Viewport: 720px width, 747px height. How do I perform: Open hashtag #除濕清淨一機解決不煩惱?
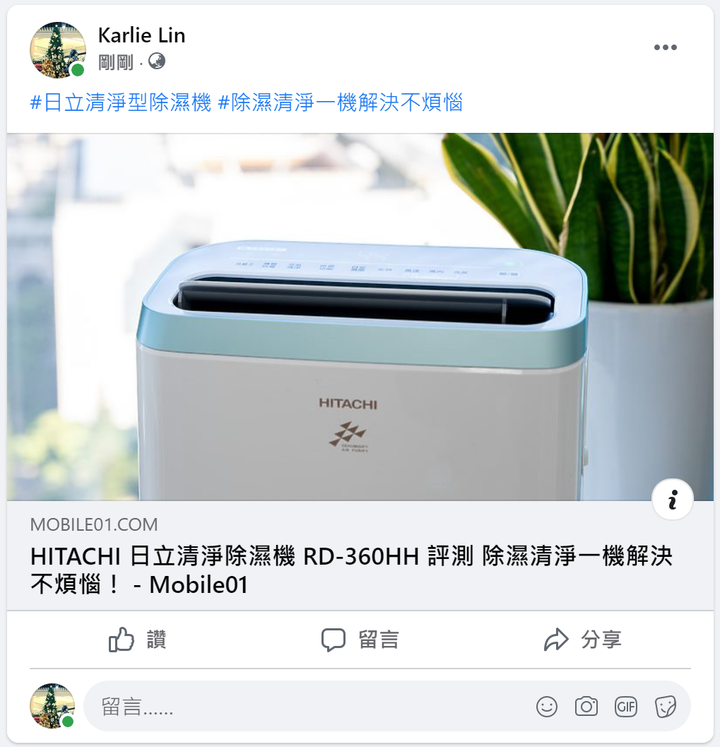[340, 102]
